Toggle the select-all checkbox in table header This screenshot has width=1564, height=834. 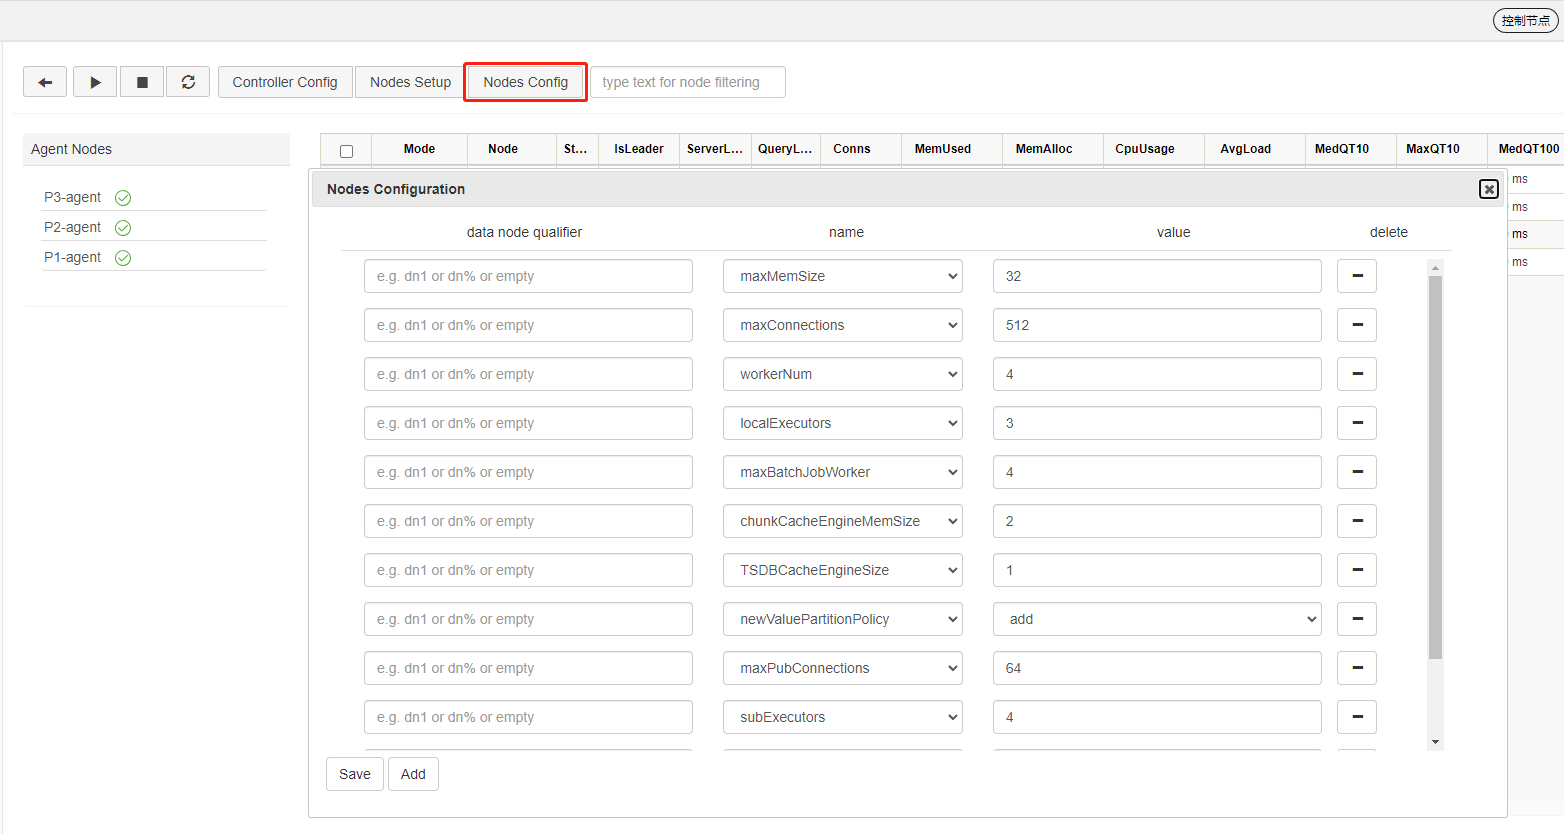[346, 151]
